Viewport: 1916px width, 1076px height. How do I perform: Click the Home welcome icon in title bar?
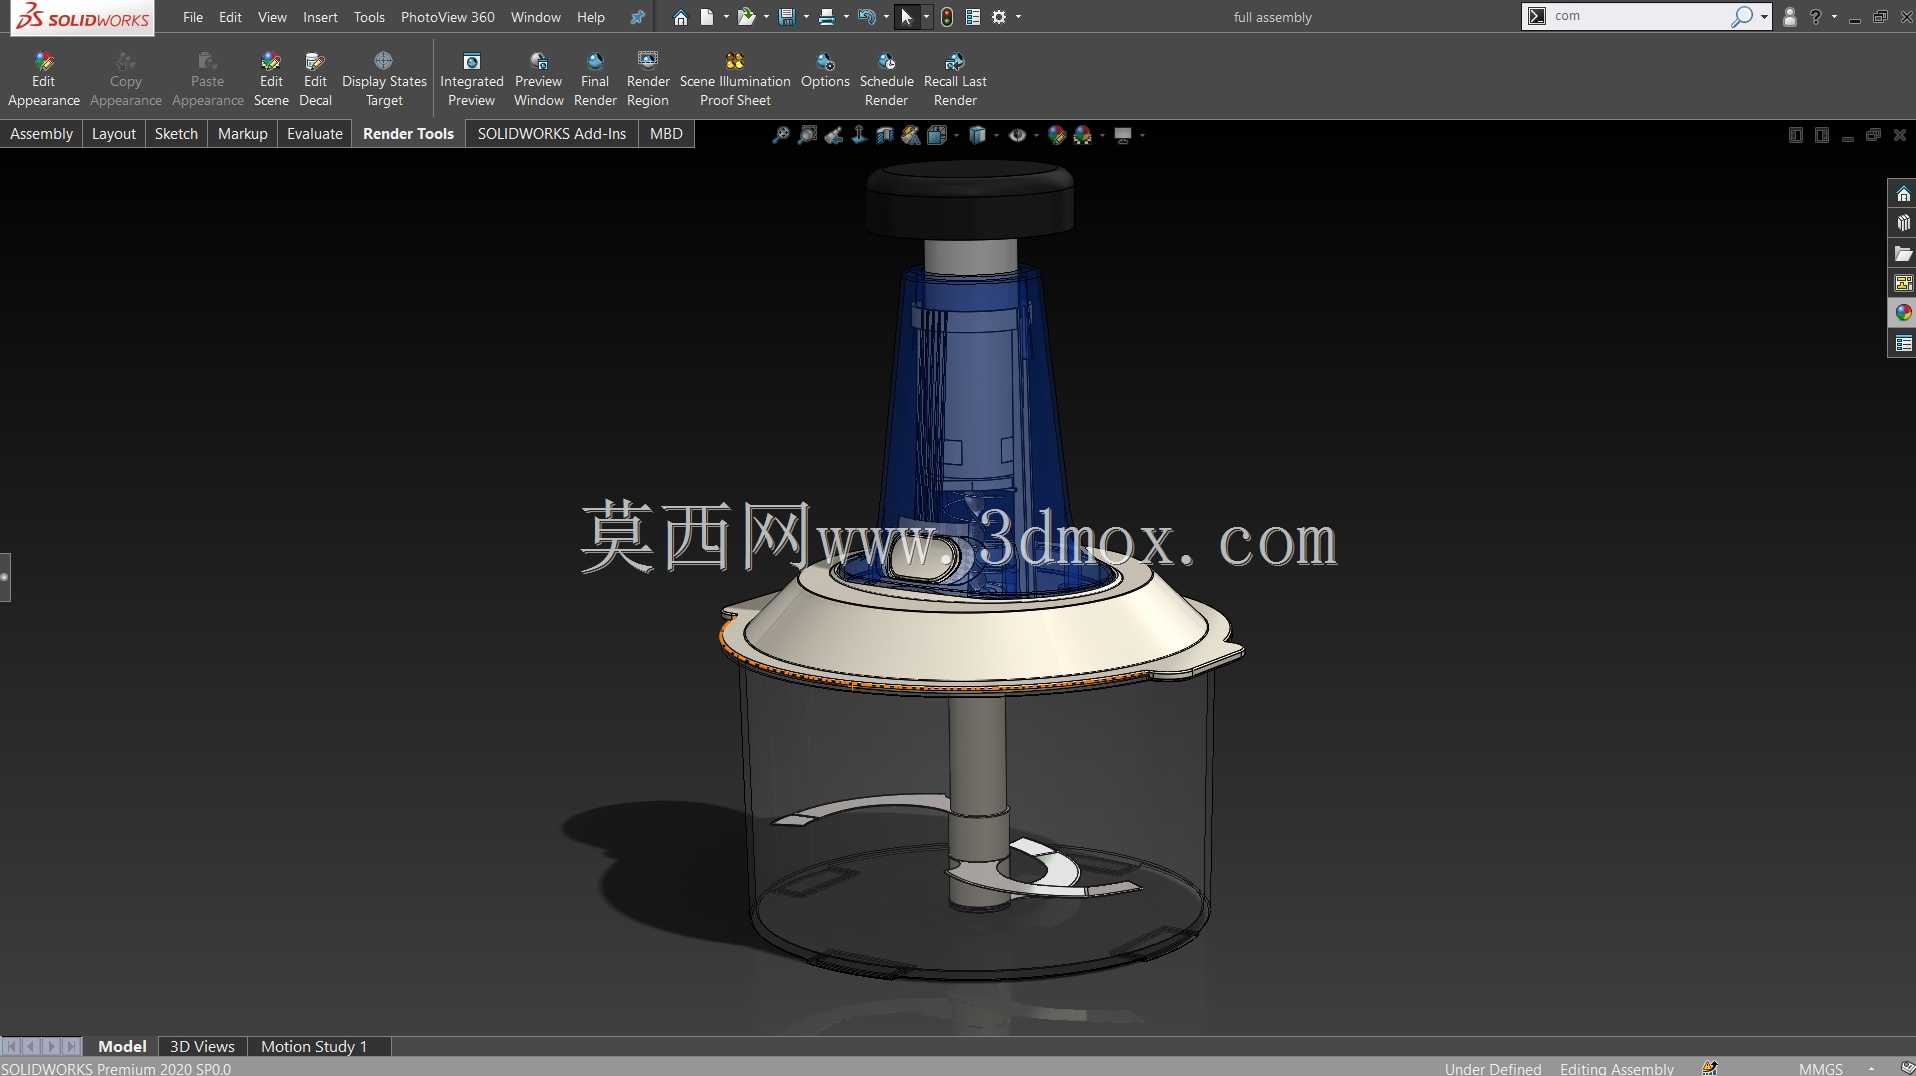[x=680, y=17]
